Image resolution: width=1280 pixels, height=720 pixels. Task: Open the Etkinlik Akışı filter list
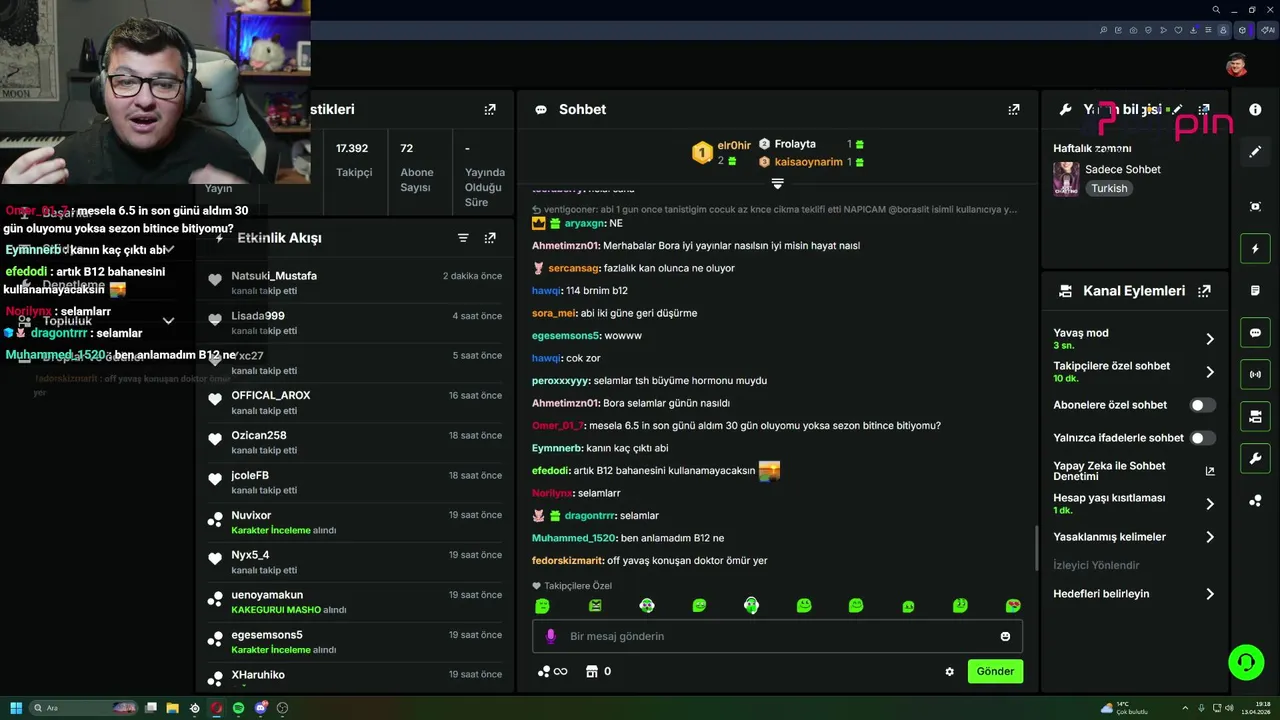[x=463, y=238]
